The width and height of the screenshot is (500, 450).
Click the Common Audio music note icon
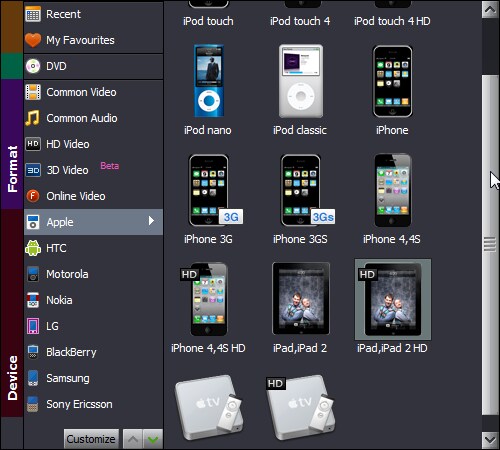pyautogui.click(x=32, y=118)
